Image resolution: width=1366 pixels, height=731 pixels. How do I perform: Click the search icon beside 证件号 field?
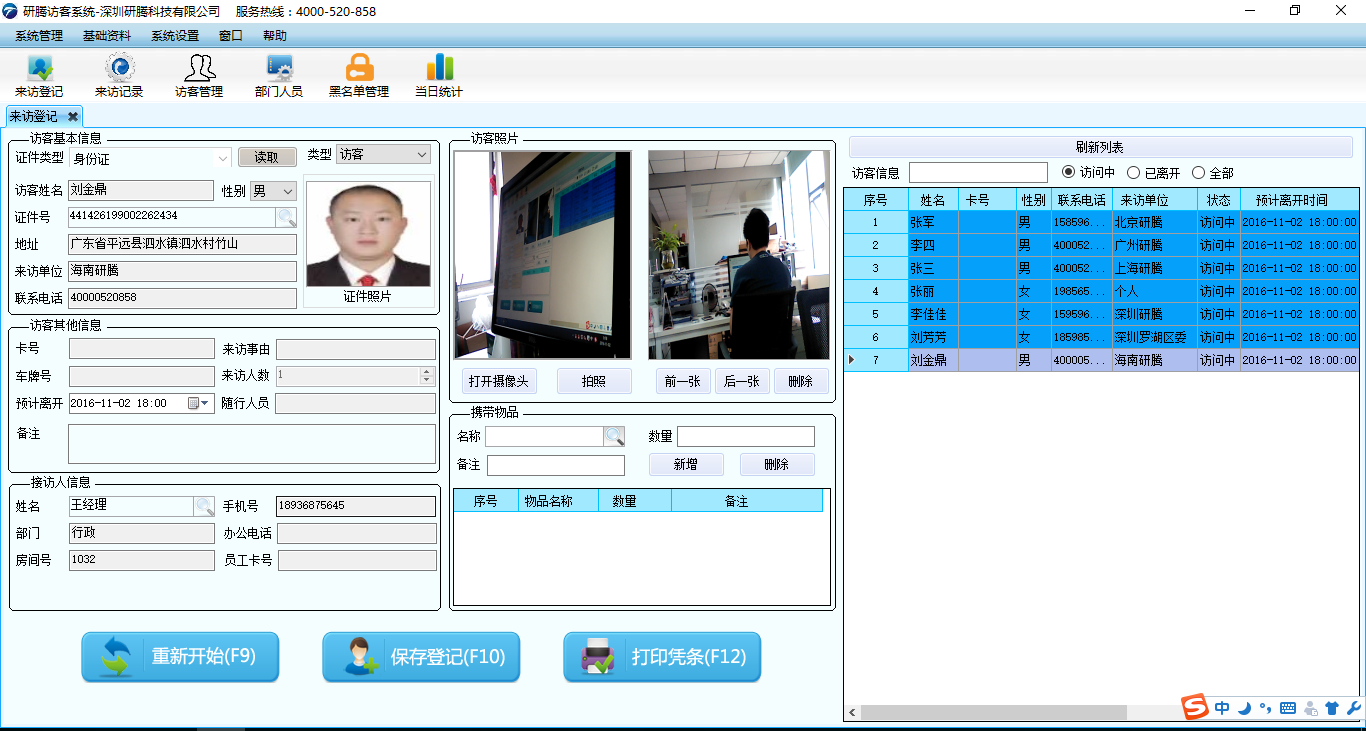point(286,217)
